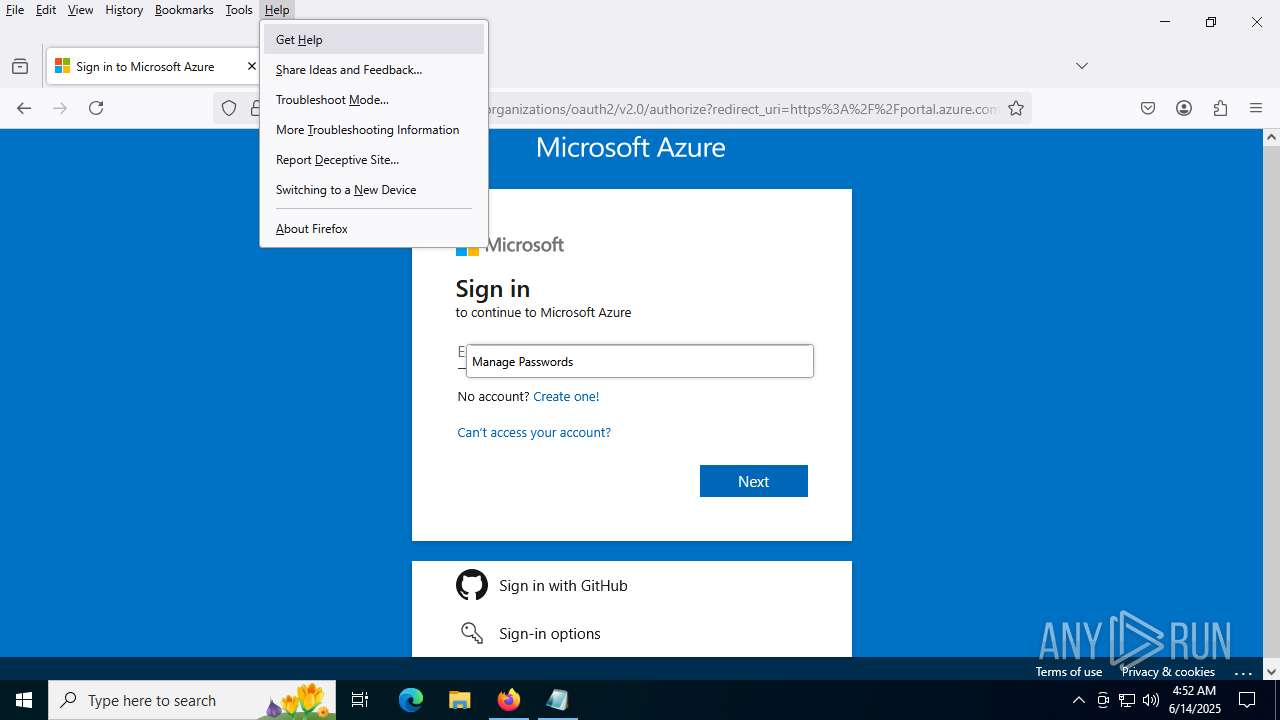Open the Windows notification center
Screen dimensions: 1280x720
(1247, 700)
